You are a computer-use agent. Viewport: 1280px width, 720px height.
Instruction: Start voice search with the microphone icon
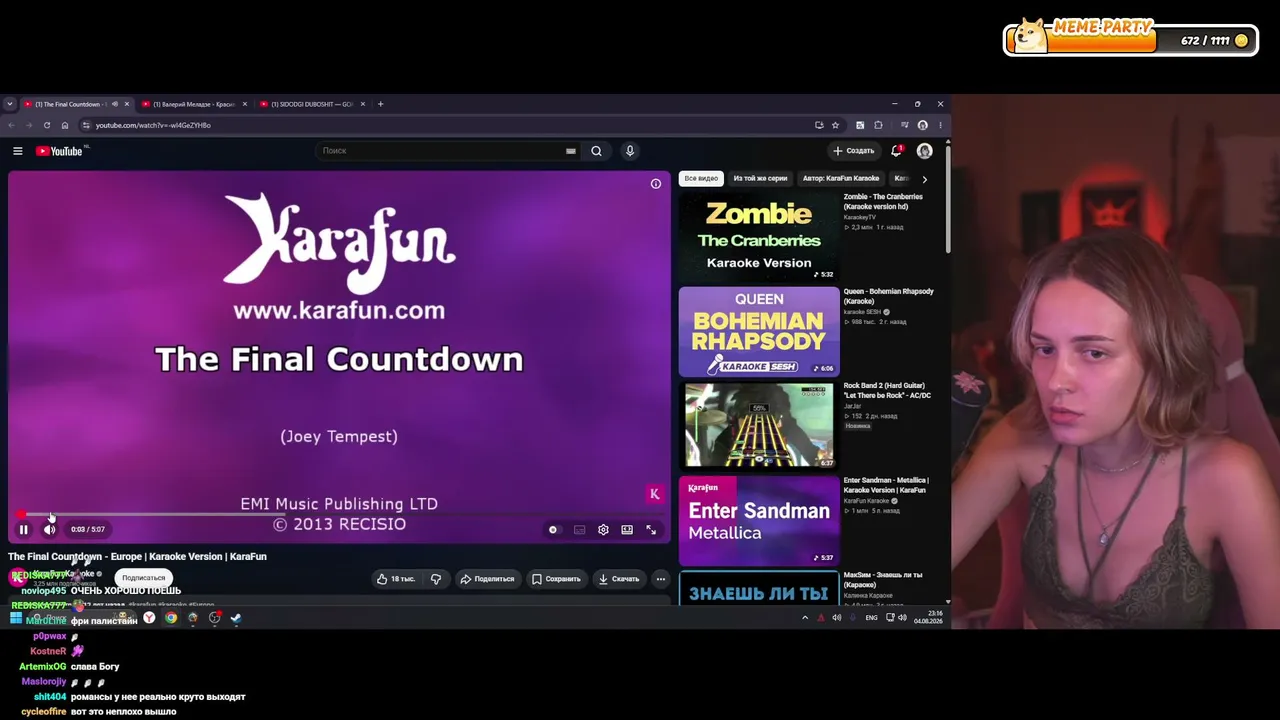pos(630,151)
